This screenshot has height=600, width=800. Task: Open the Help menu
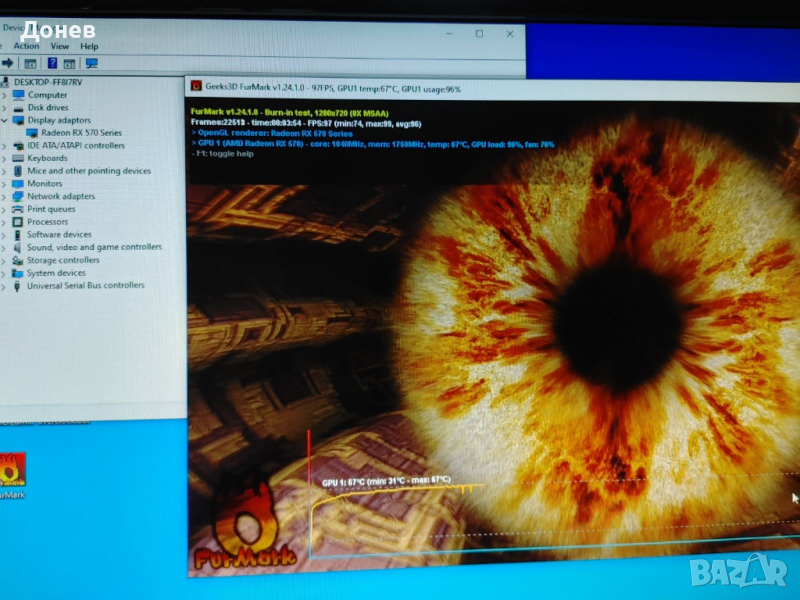click(x=89, y=46)
